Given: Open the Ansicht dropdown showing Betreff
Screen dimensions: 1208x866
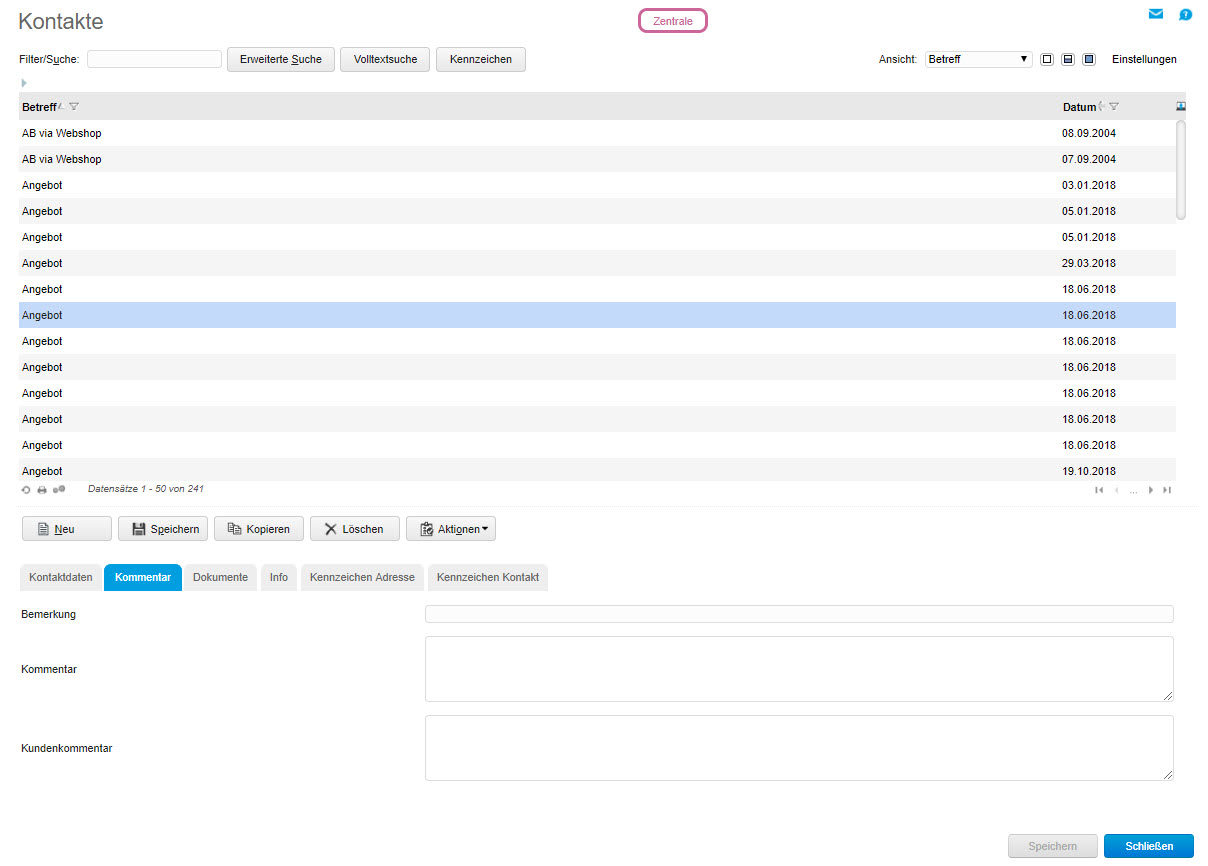Looking at the screenshot, I should tap(978, 59).
